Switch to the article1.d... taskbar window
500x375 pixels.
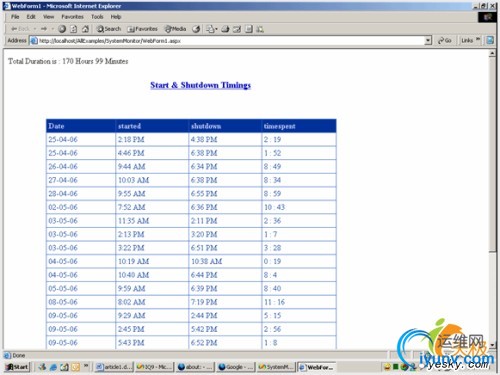114,367
